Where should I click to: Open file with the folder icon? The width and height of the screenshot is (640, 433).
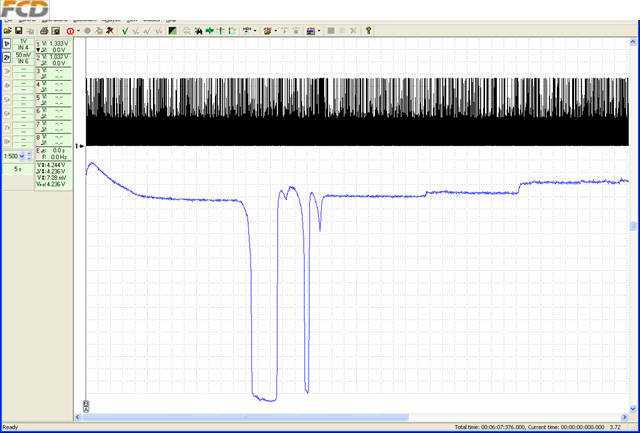(7, 31)
